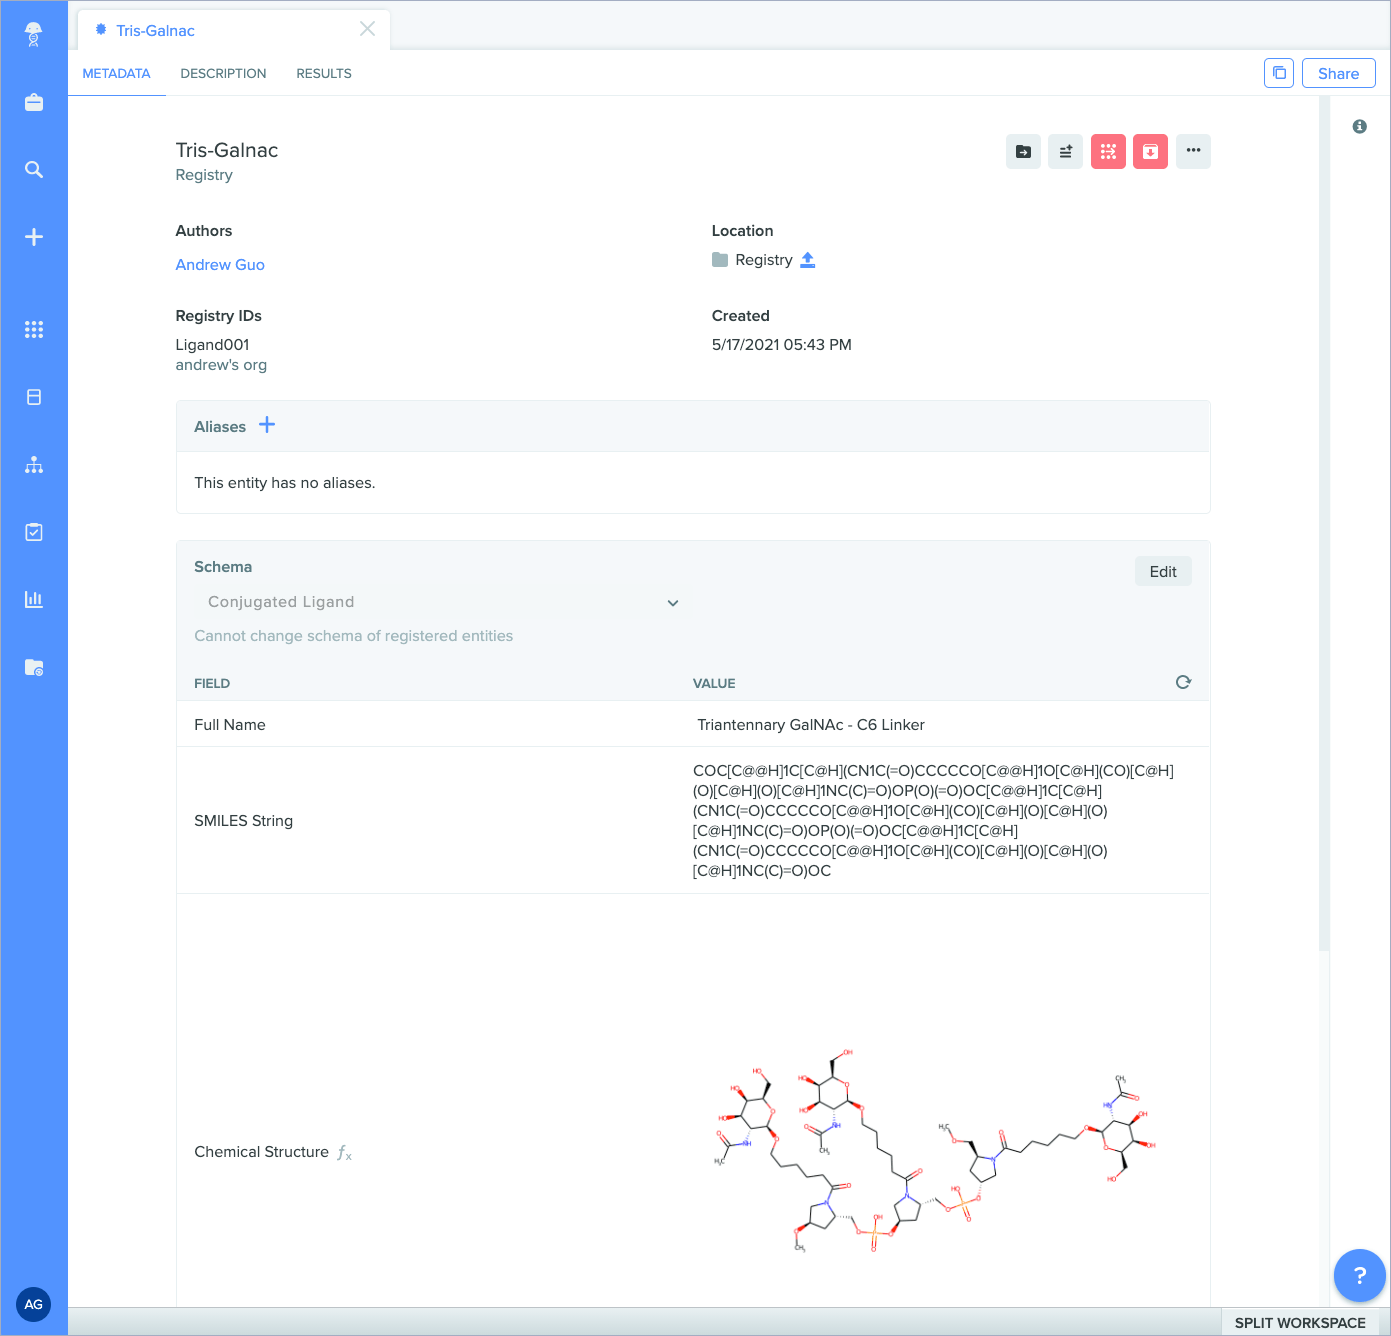Screen dimensions: 1391x1336
Task: Click the red archive icon button
Action: (x=1150, y=152)
